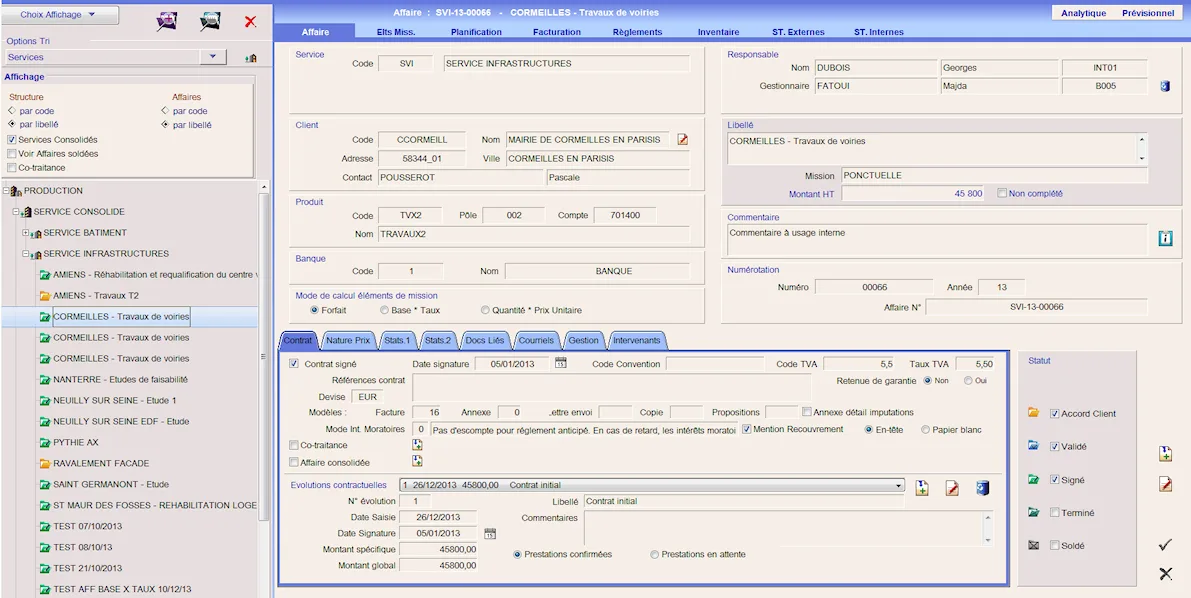Collapse the SERVICE INFRASTRUCTURES node
Image resolution: width=1191 pixels, height=598 pixels.
coord(26,254)
